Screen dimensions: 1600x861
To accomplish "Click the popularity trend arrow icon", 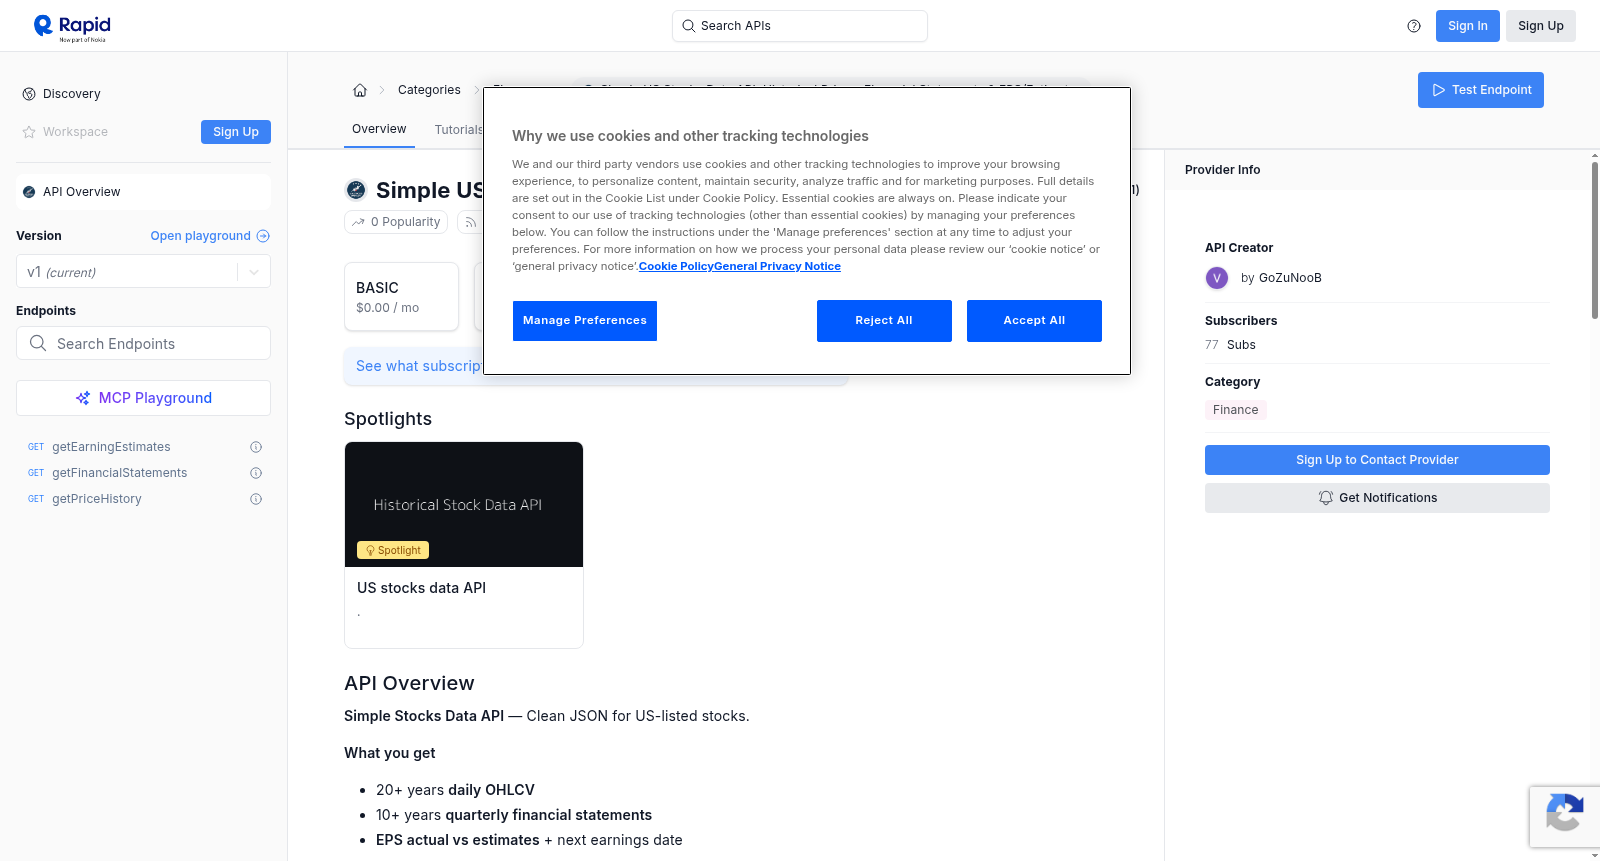I will [x=358, y=222].
